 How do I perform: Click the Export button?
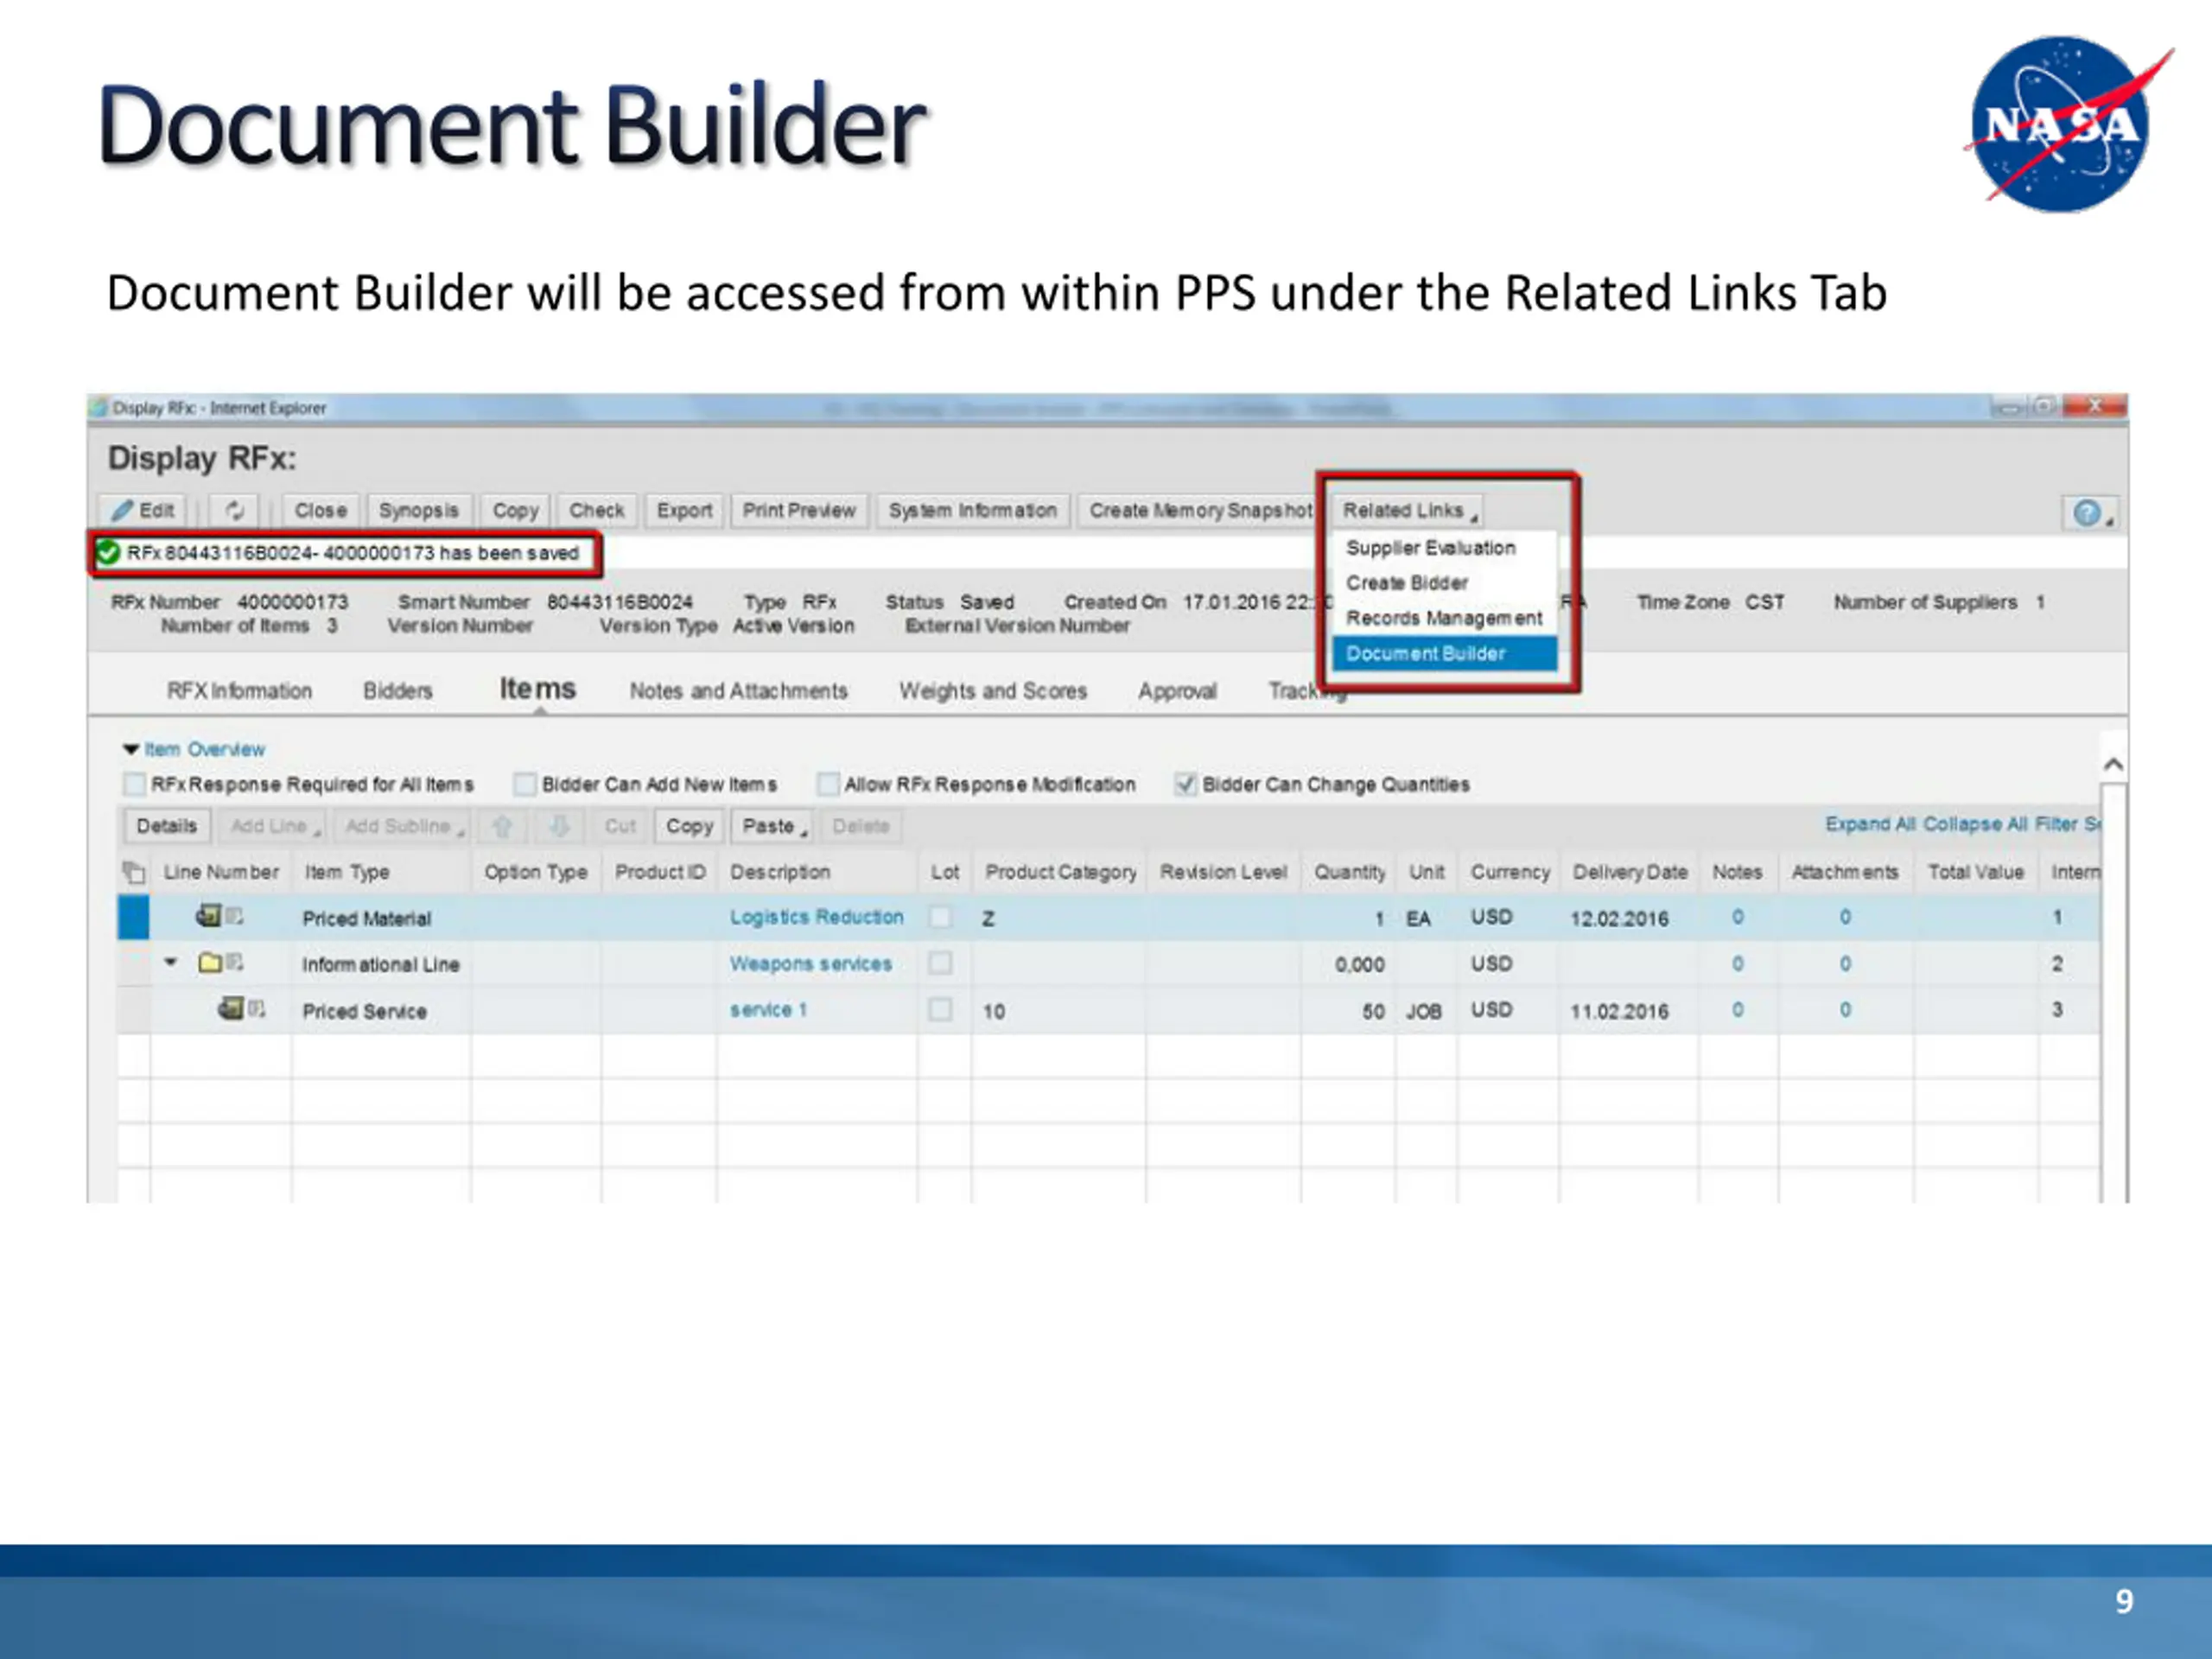click(x=685, y=510)
